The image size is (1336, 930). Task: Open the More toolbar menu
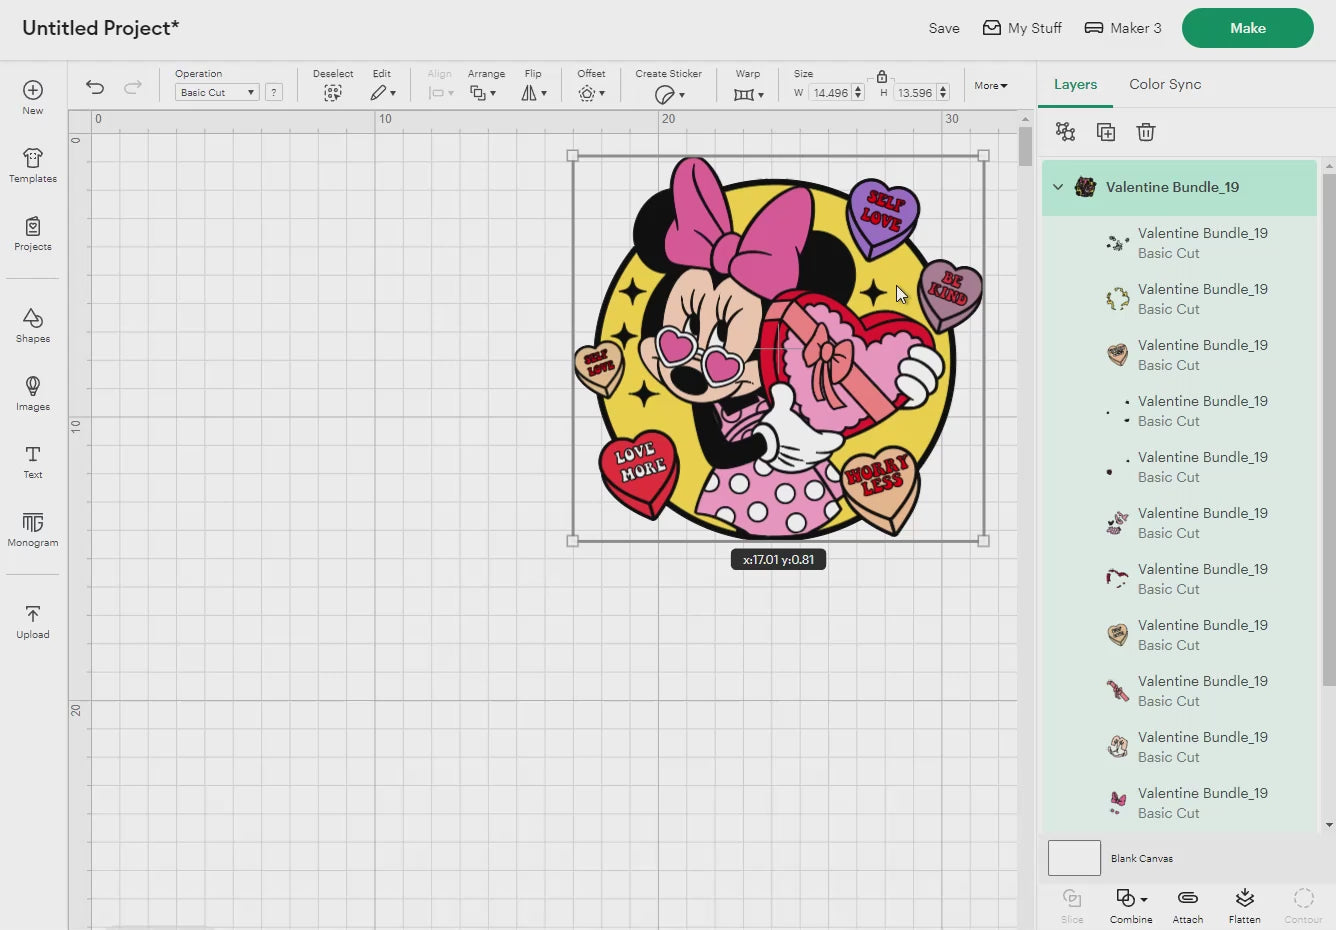(991, 86)
